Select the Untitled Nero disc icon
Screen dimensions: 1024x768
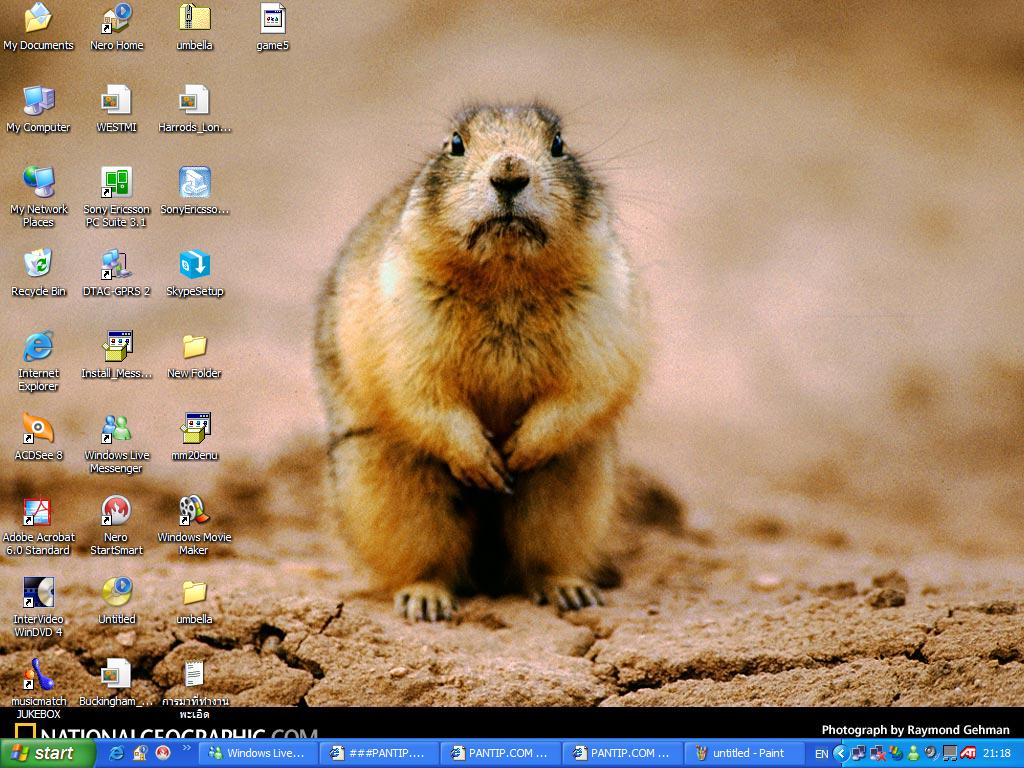pos(117,601)
